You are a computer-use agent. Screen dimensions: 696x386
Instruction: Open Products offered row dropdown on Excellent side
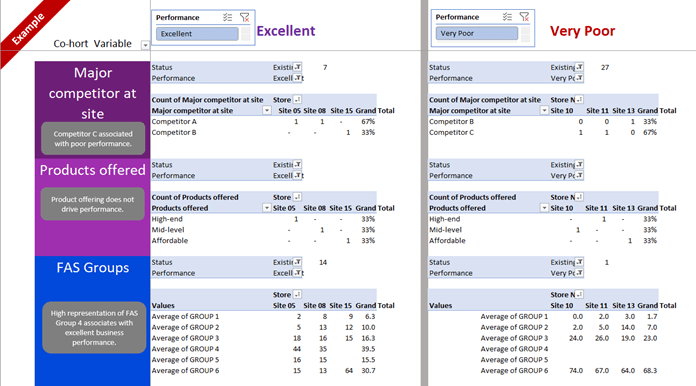pos(267,208)
